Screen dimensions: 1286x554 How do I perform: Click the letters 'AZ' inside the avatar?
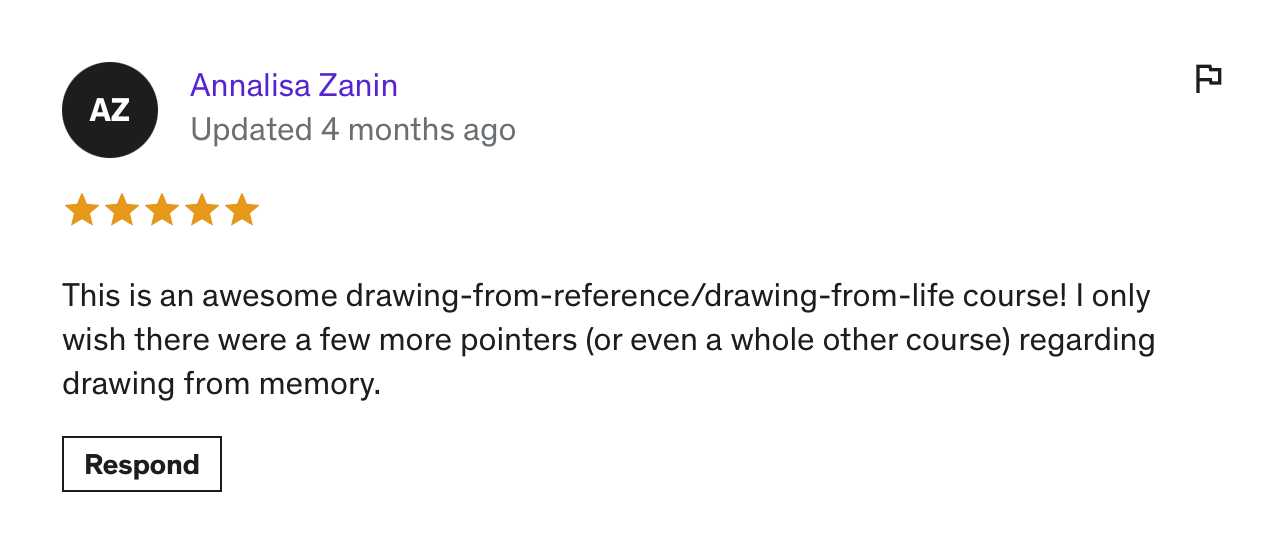(x=110, y=110)
